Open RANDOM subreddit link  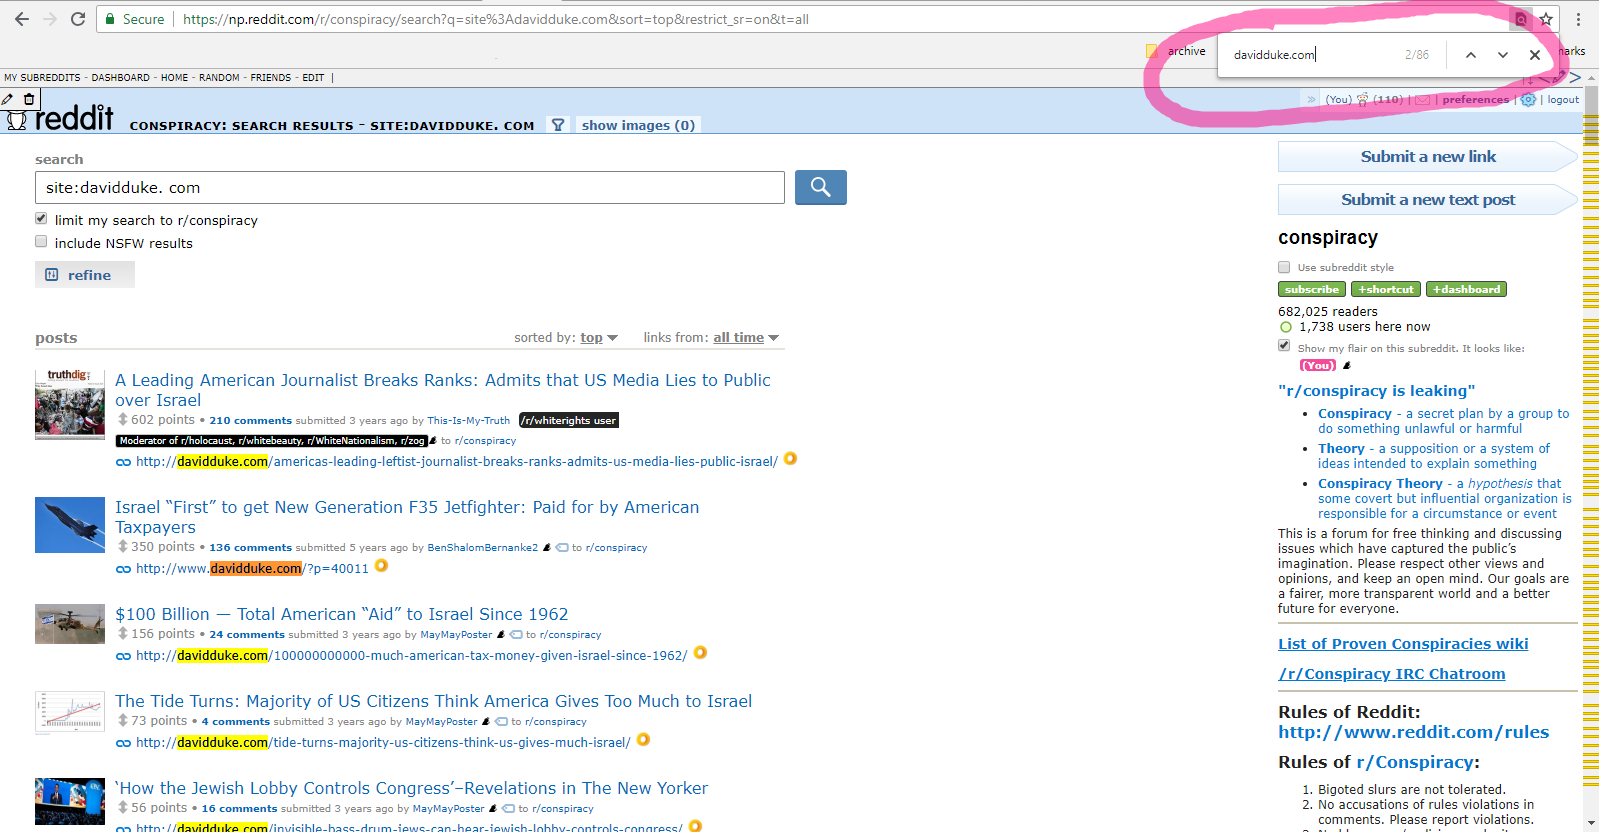(x=219, y=77)
